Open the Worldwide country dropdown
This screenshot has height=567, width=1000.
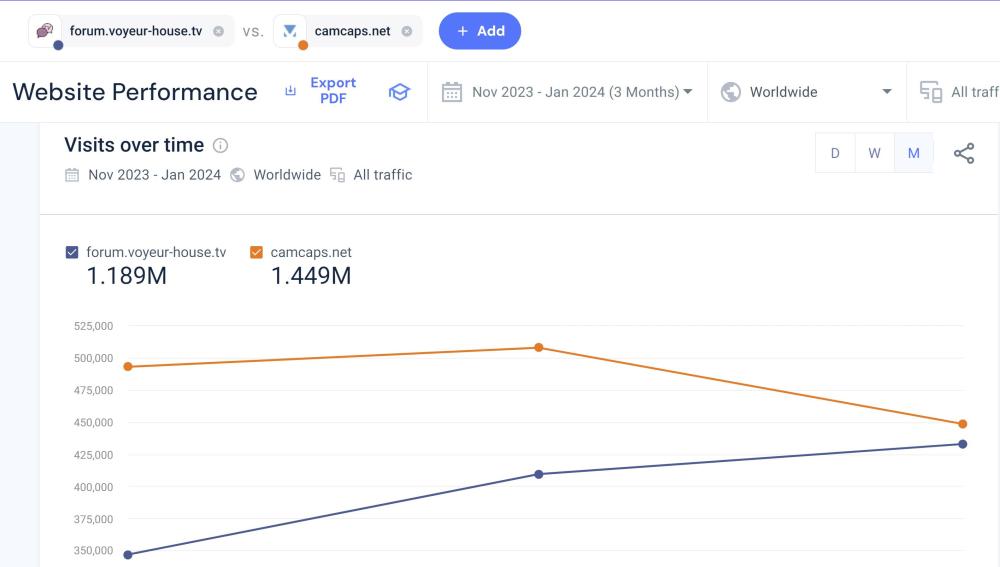coord(806,92)
